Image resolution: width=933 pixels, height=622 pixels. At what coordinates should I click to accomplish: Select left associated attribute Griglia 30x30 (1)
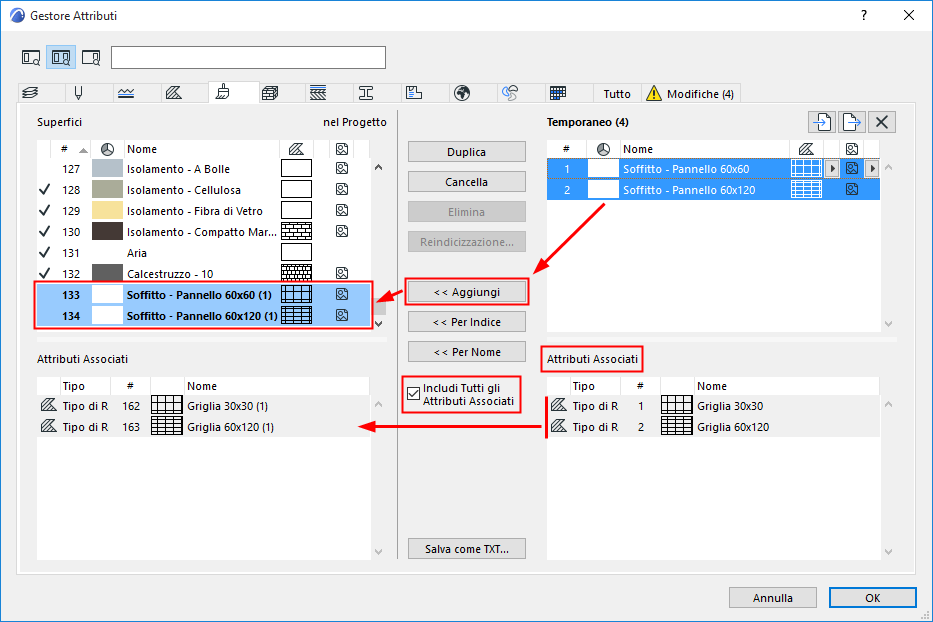(x=203, y=406)
